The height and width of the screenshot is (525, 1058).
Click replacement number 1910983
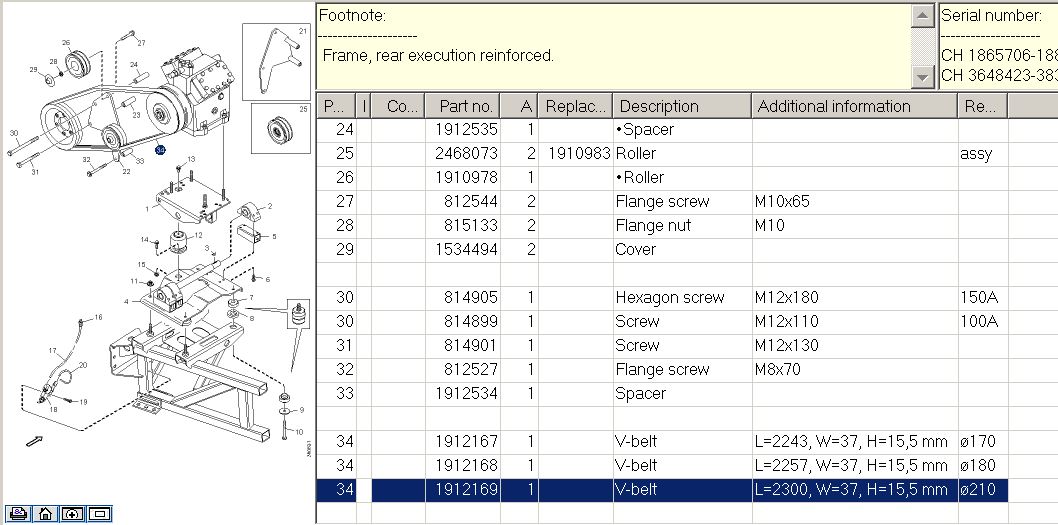point(579,153)
